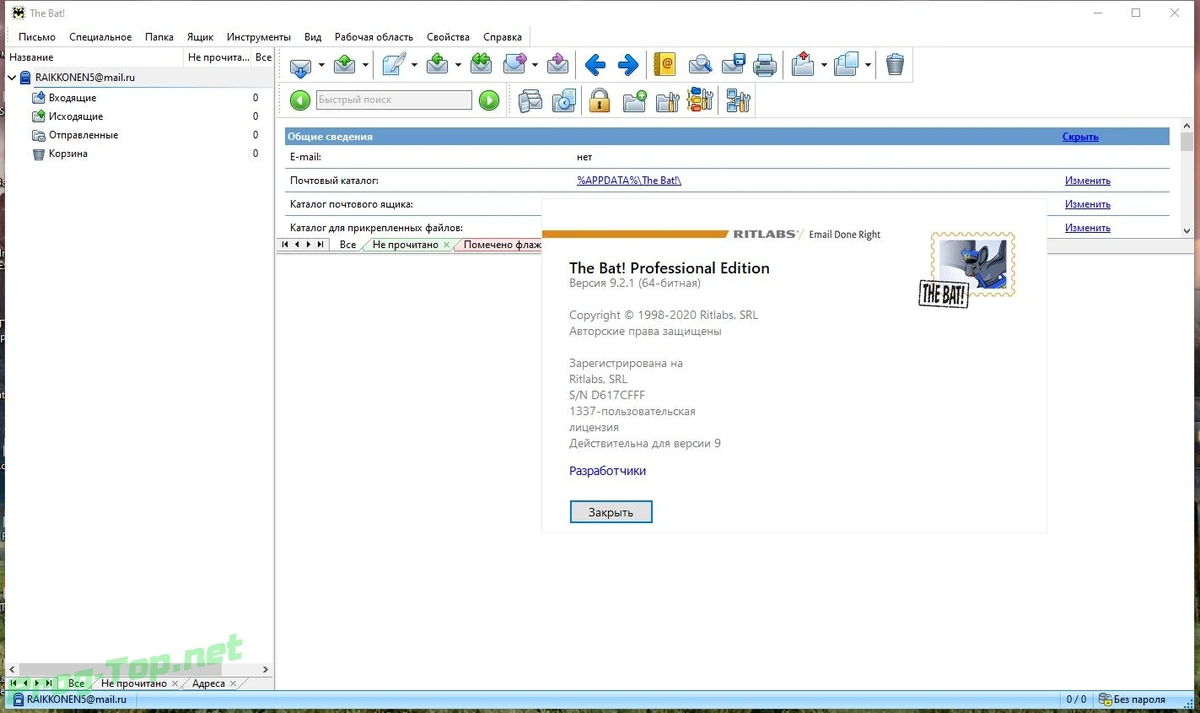The height and width of the screenshot is (713, 1200).
Task: Click the move to folder icon
Action: (802, 66)
